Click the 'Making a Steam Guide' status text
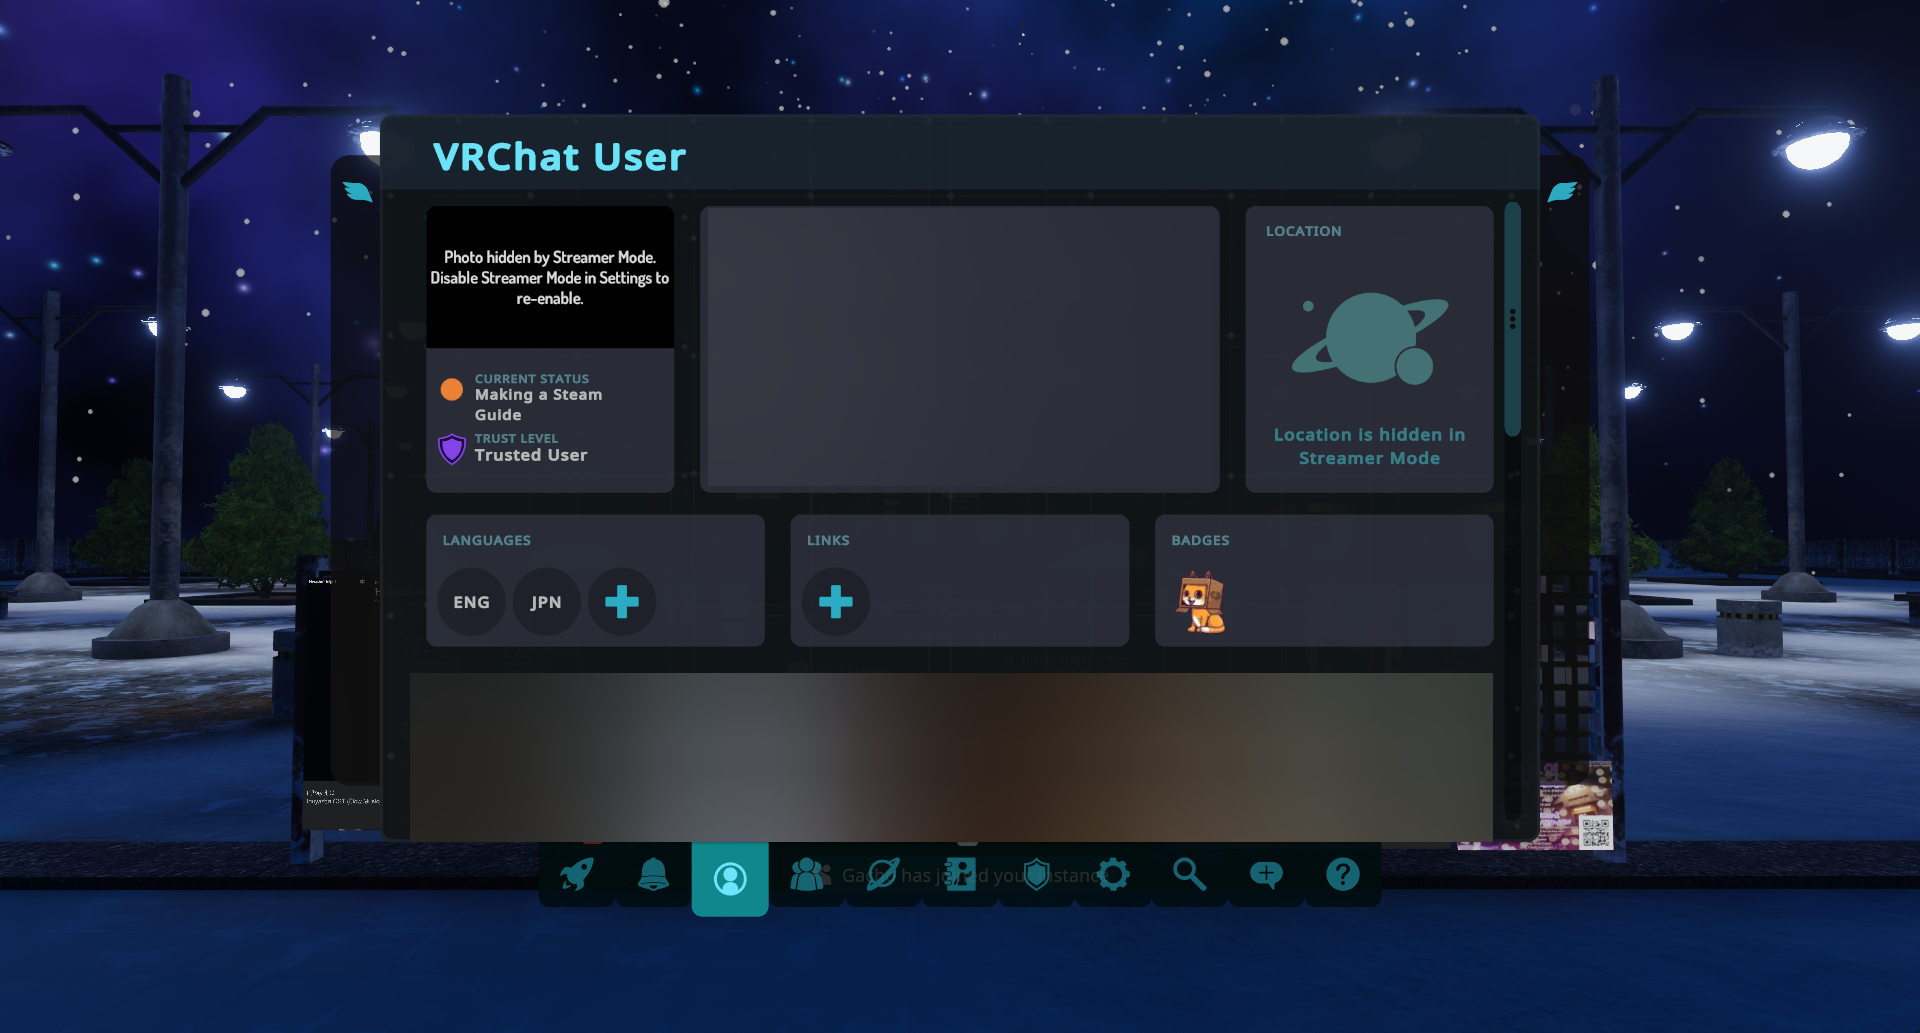This screenshot has width=1920, height=1033. 538,405
